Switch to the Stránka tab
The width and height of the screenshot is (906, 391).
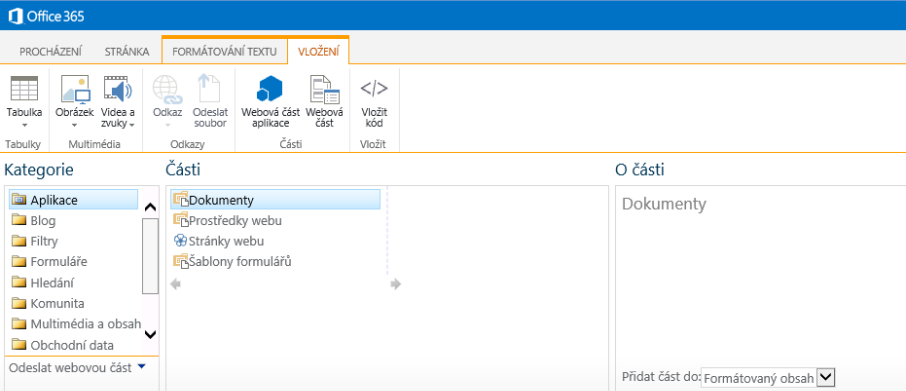click(127, 51)
